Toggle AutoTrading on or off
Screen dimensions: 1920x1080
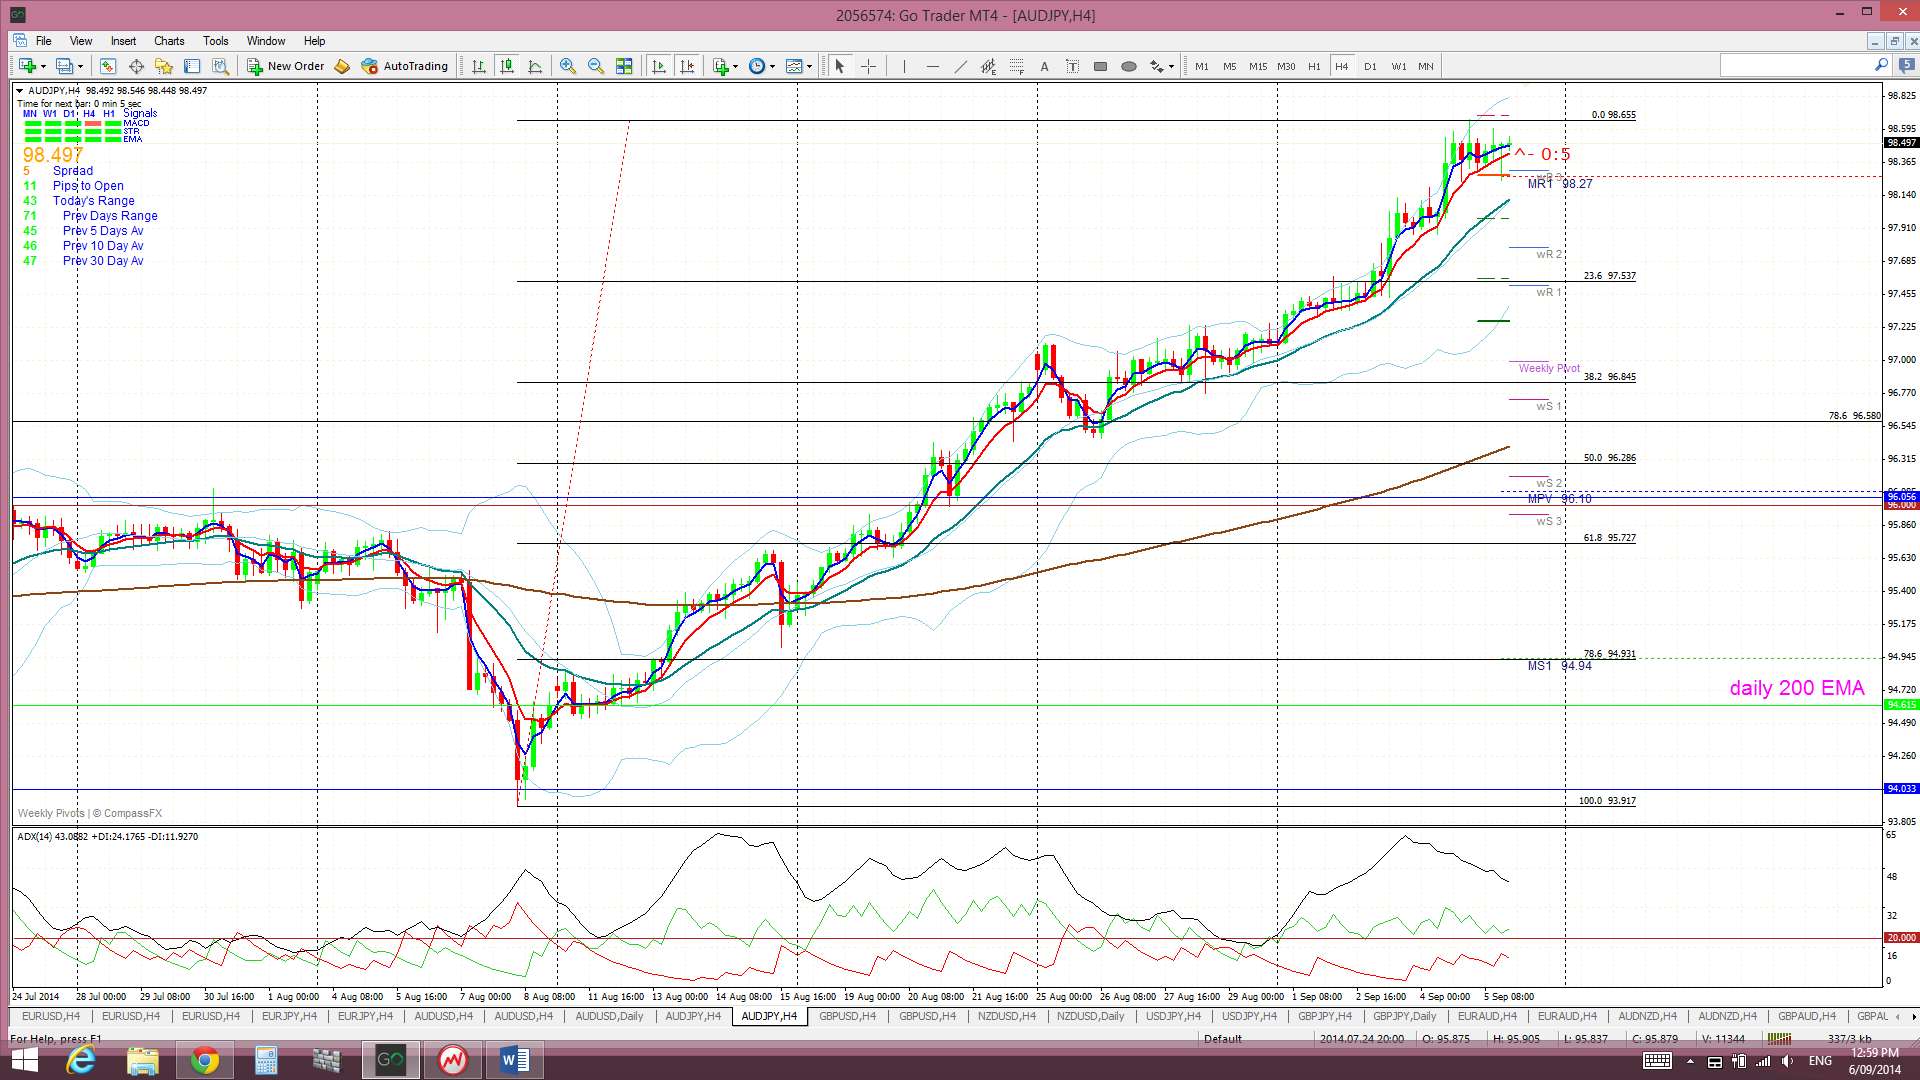(405, 66)
